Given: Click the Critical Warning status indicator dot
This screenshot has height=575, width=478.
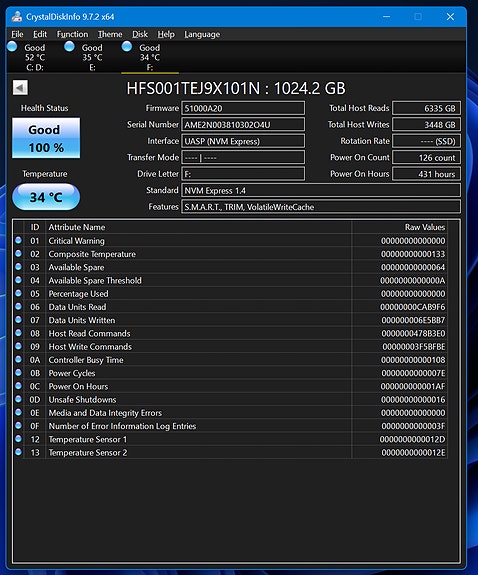Looking at the screenshot, I should [18, 241].
